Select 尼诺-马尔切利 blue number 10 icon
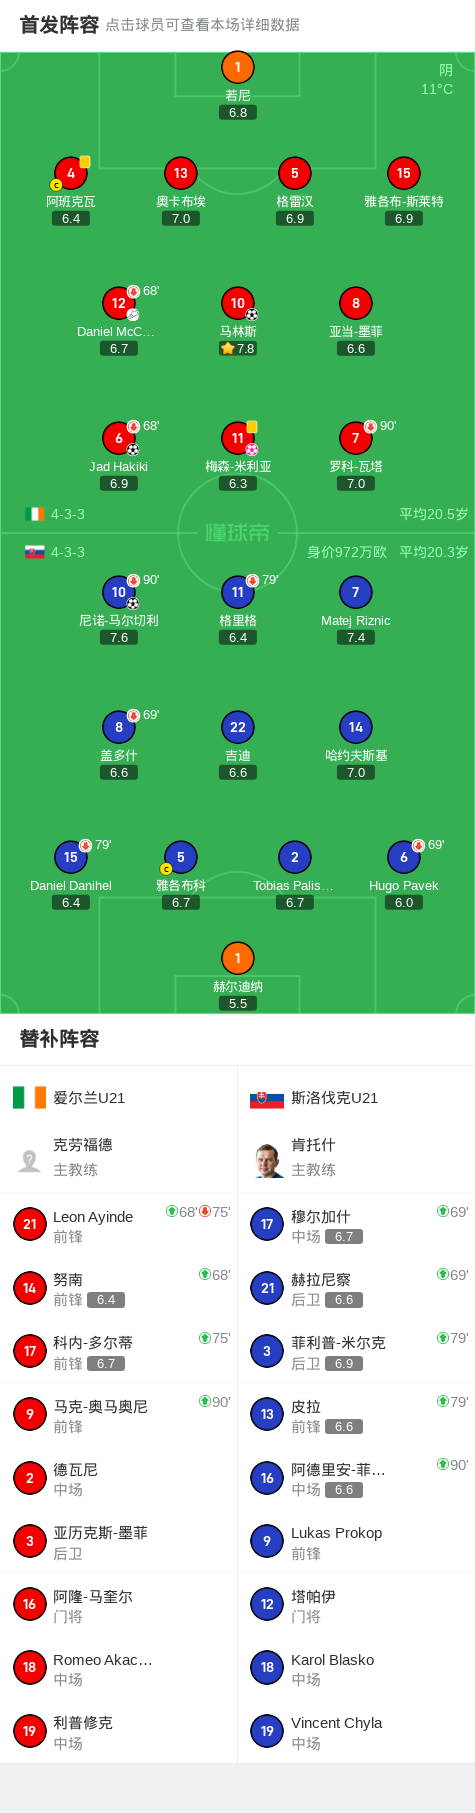Viewport: 475px width, 1813px height. pos(119,592)
